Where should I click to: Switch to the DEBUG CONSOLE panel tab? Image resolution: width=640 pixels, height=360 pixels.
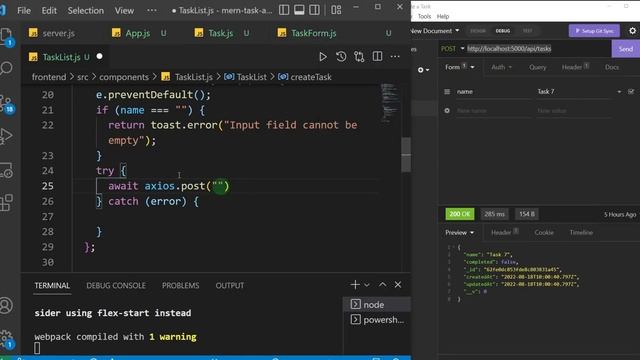(x=116, y=285)
